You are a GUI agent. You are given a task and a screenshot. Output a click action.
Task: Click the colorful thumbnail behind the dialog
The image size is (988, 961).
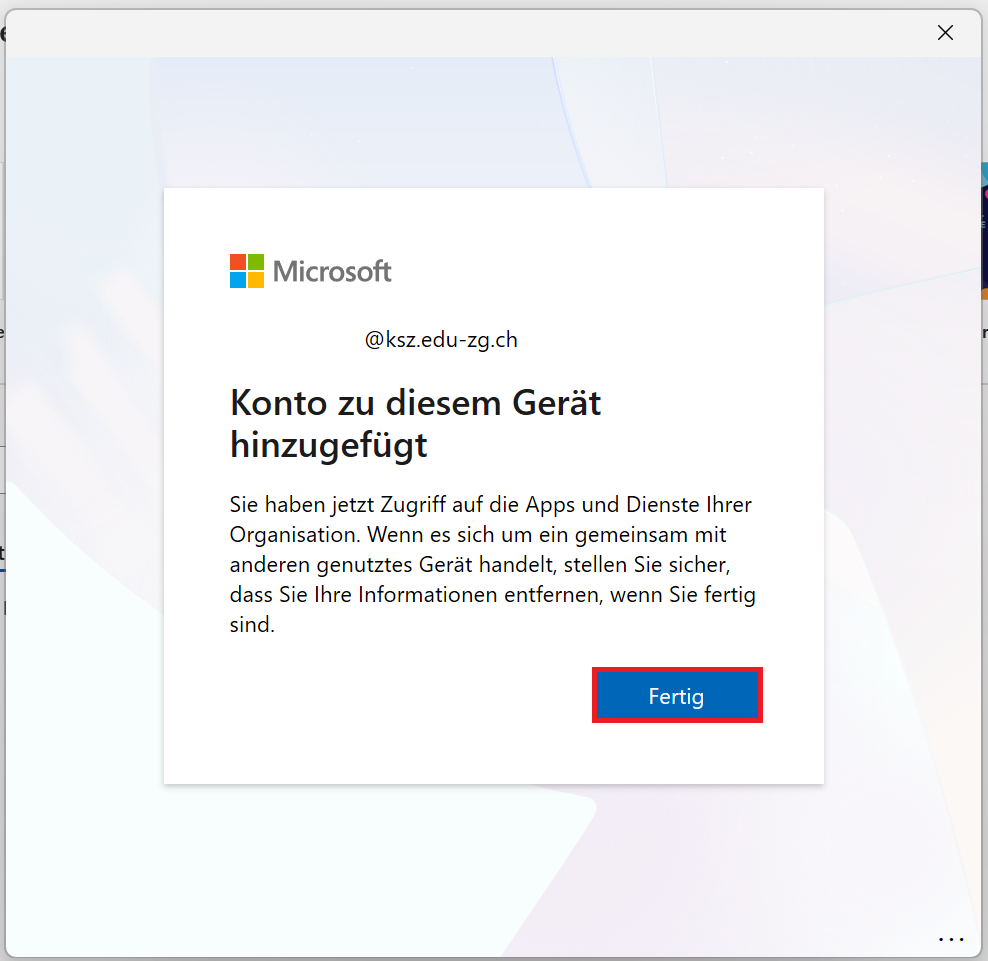983,230
